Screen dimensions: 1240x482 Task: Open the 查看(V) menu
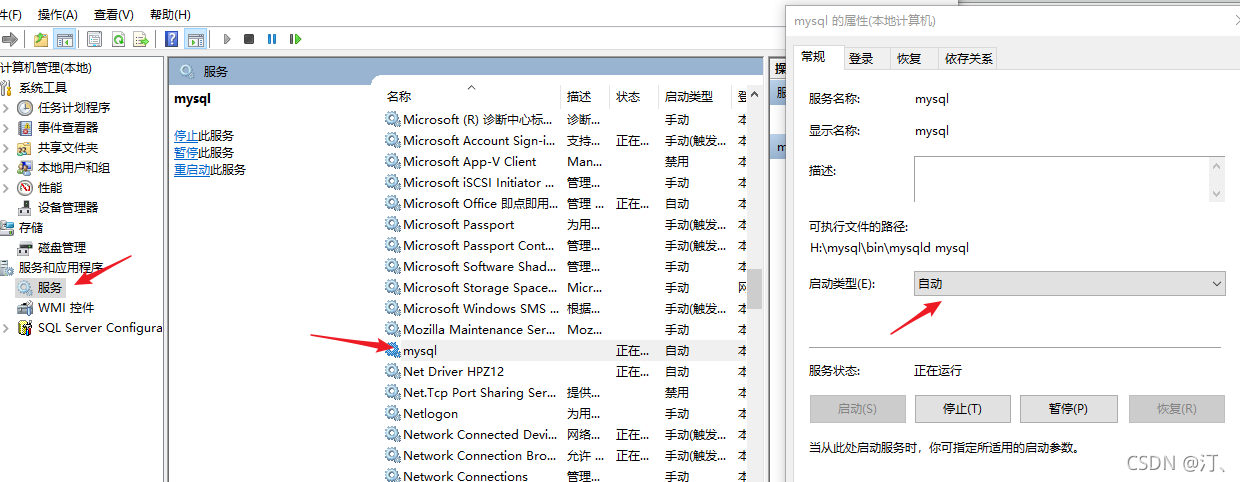(114, 14)
